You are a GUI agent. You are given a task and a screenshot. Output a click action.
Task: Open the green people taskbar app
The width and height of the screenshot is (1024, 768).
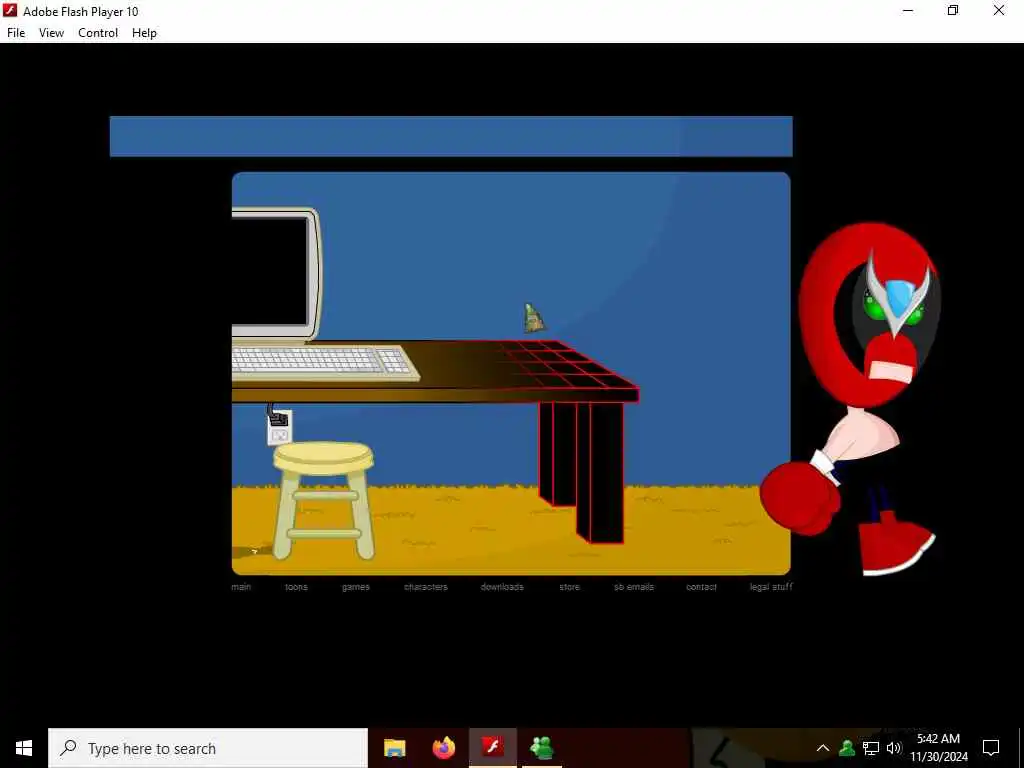pyautogui.click(x=542, y=748)
